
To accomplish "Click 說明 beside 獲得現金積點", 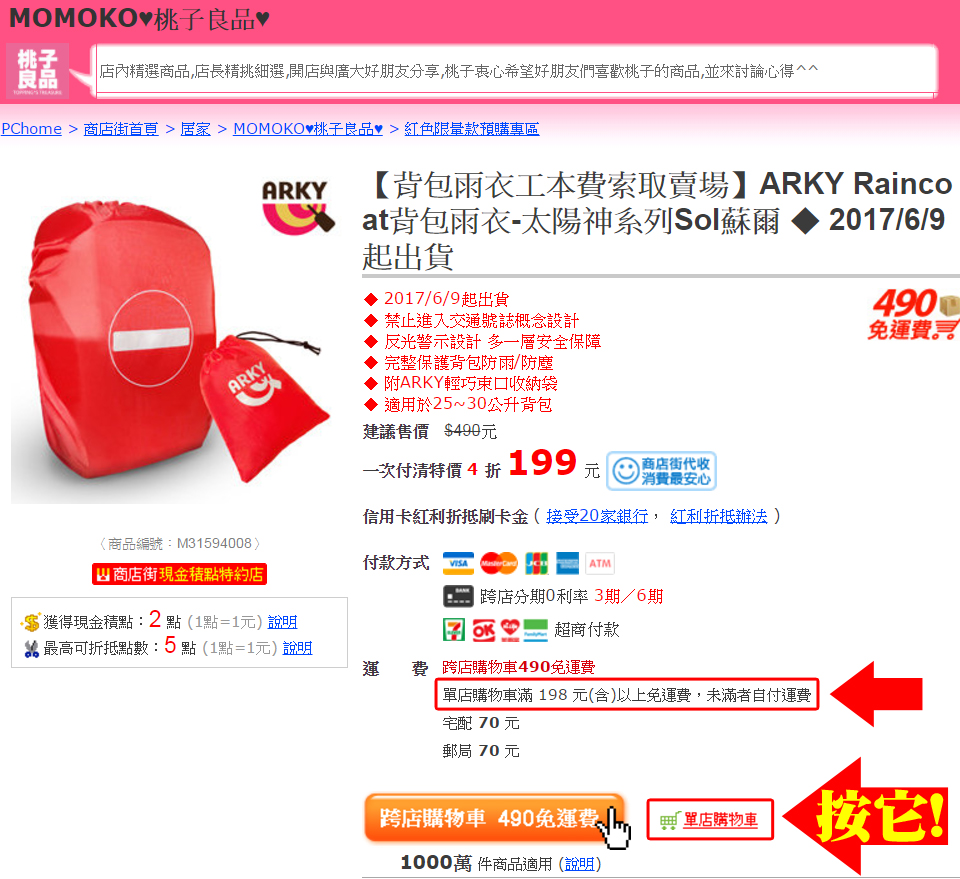I will (282, 622).
